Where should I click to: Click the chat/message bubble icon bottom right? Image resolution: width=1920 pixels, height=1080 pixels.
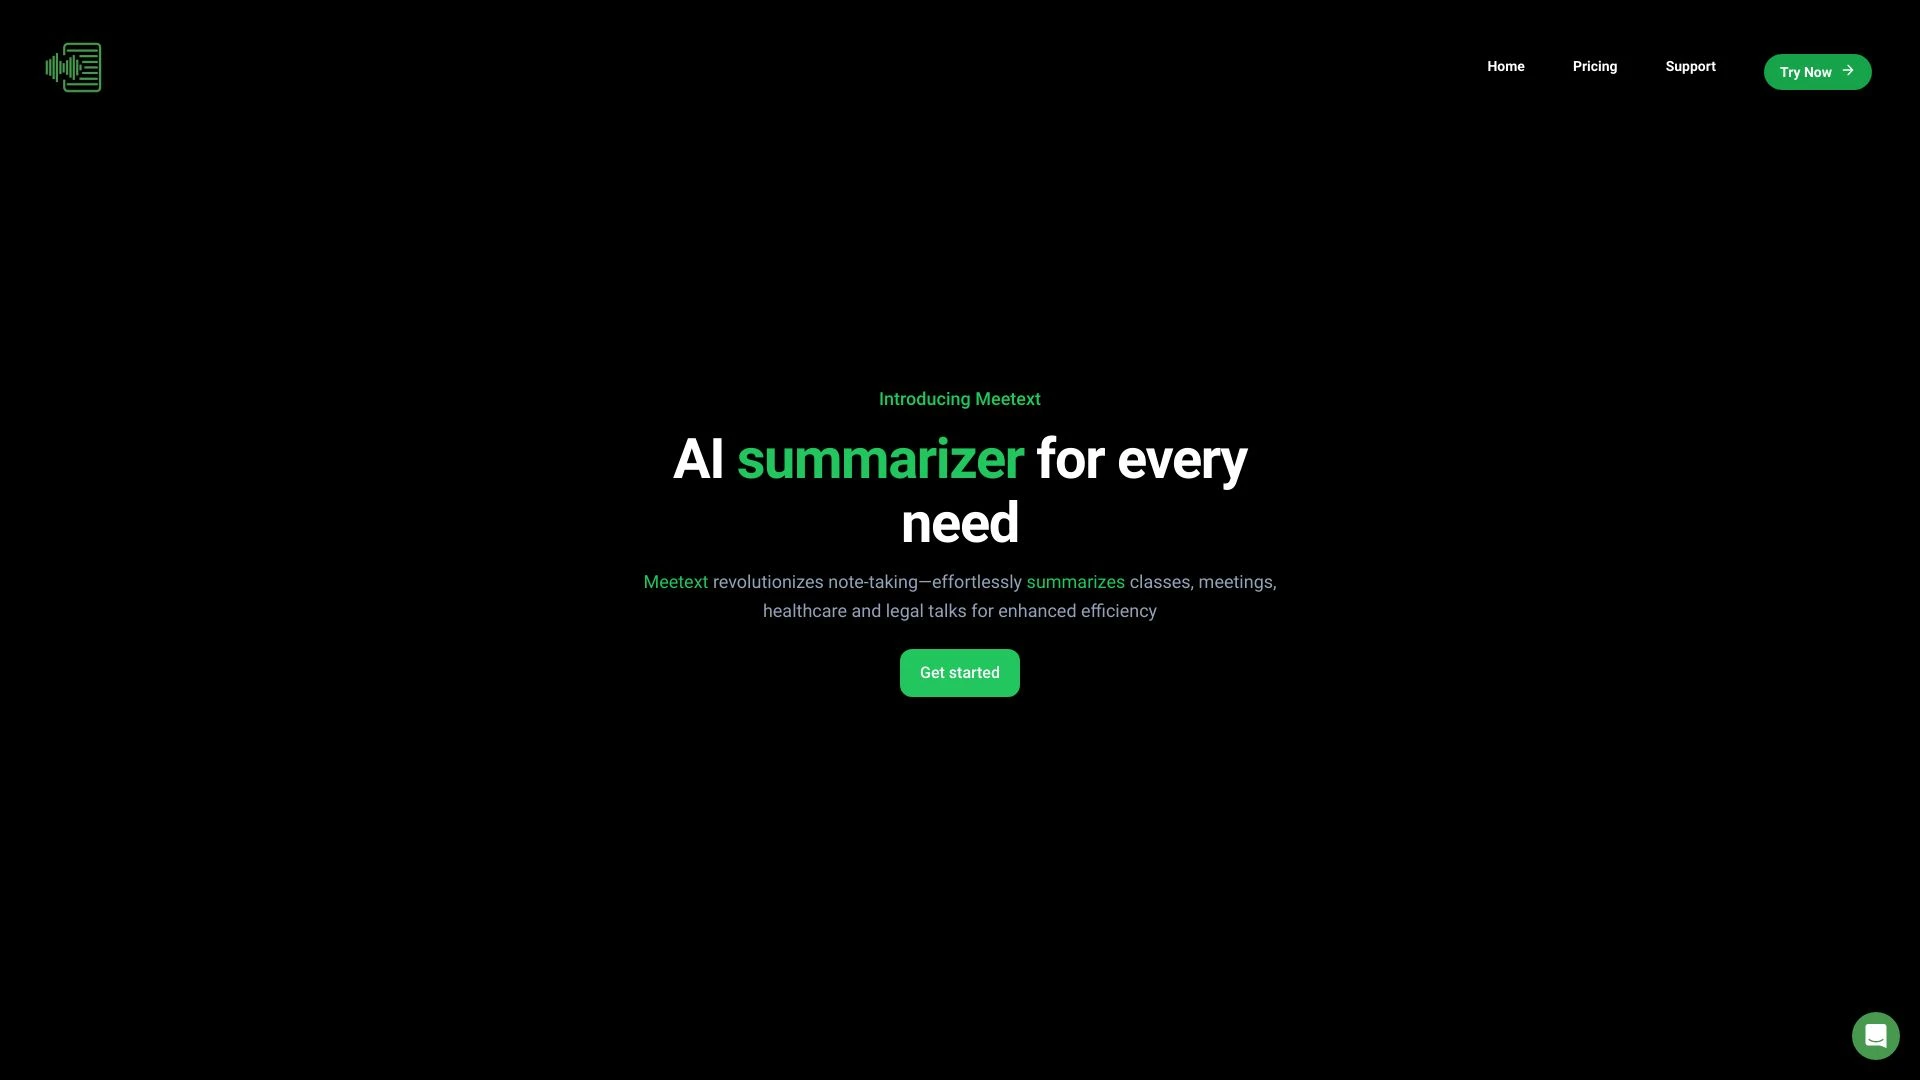pos(1875,1035)
